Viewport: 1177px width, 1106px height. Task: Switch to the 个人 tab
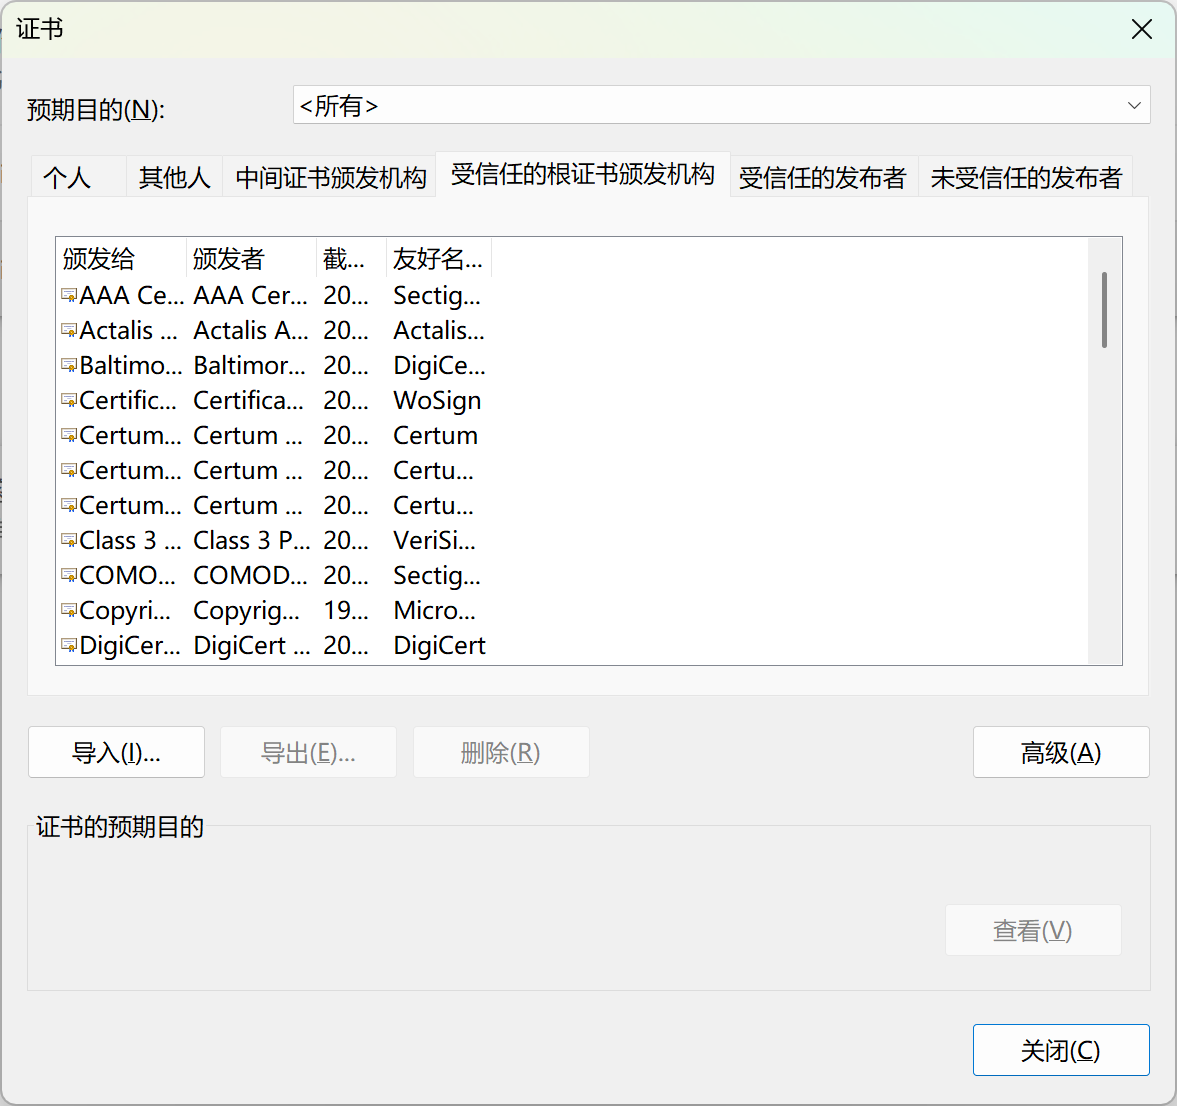[x=77, y=177]
